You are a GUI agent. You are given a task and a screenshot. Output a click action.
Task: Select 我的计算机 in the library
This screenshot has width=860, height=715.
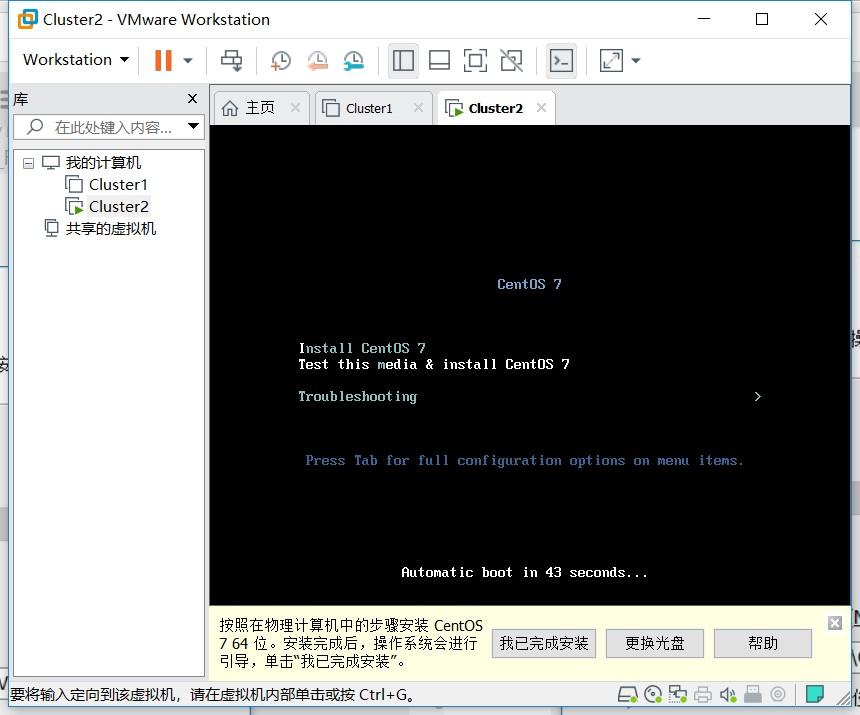click(103, 163)
